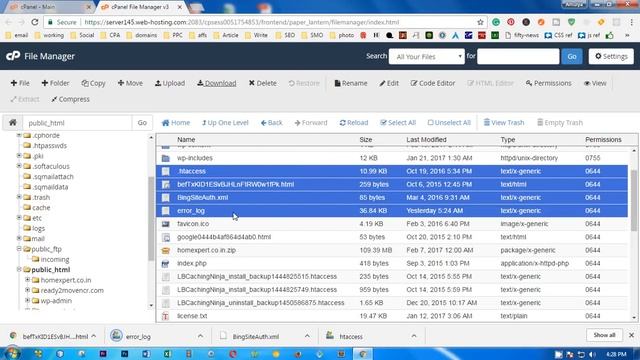Reload the file listing

(x=353, y=123)
